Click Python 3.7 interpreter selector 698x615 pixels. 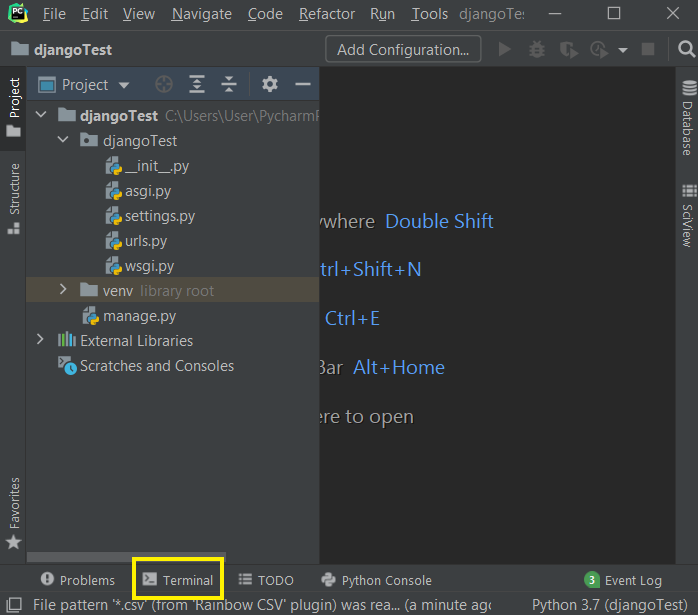click(610, 605)
